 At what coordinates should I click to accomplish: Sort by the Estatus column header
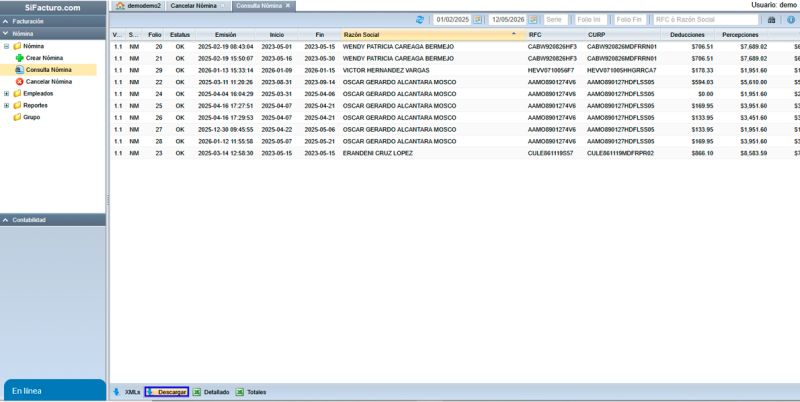click(180, 35)
